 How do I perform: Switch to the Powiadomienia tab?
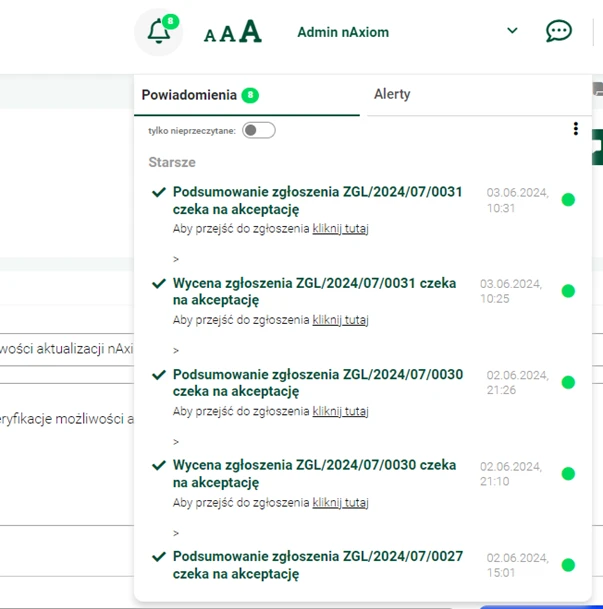tap(190, 95)
